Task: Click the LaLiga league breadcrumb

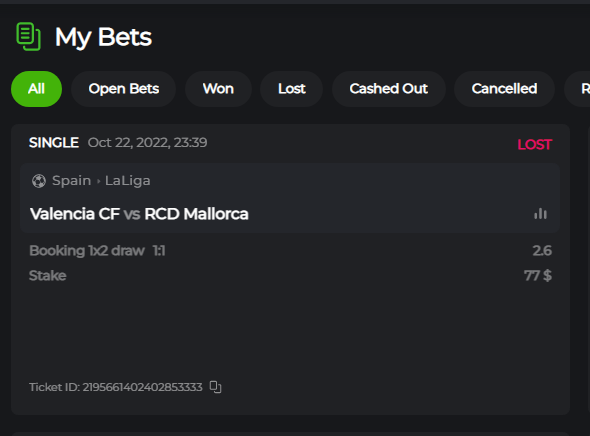Action: click(128, 181)
